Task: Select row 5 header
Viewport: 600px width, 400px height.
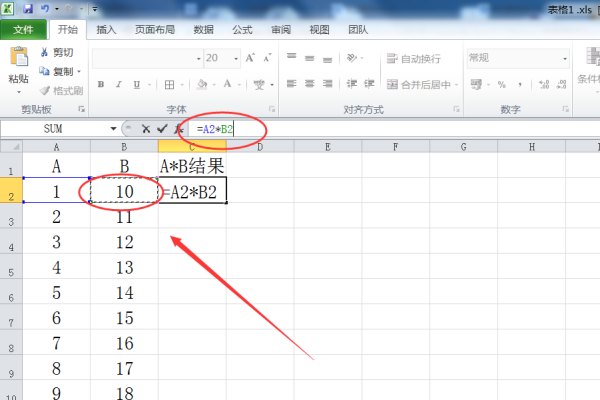Action: click(x=11, y=267)
